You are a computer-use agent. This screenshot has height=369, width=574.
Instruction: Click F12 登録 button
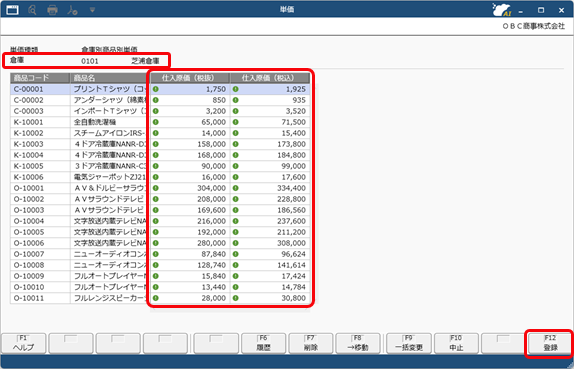point(550,343)
